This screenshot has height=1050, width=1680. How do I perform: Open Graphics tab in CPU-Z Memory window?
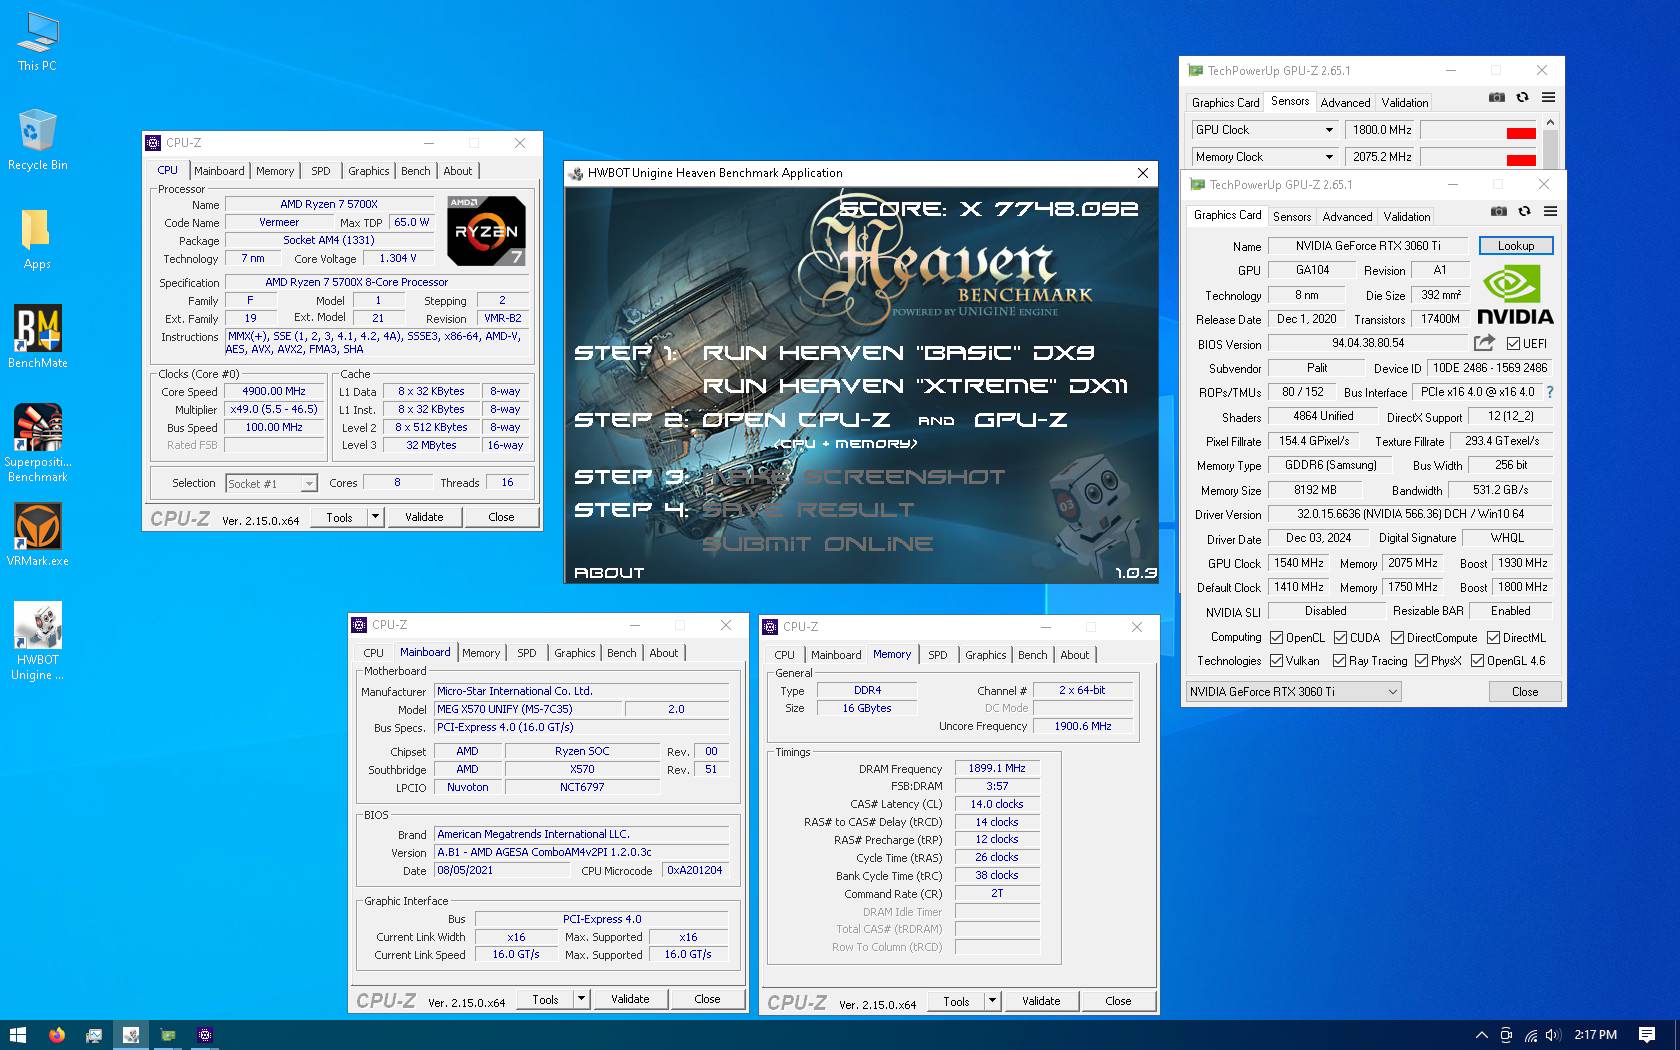coord(985,655)
